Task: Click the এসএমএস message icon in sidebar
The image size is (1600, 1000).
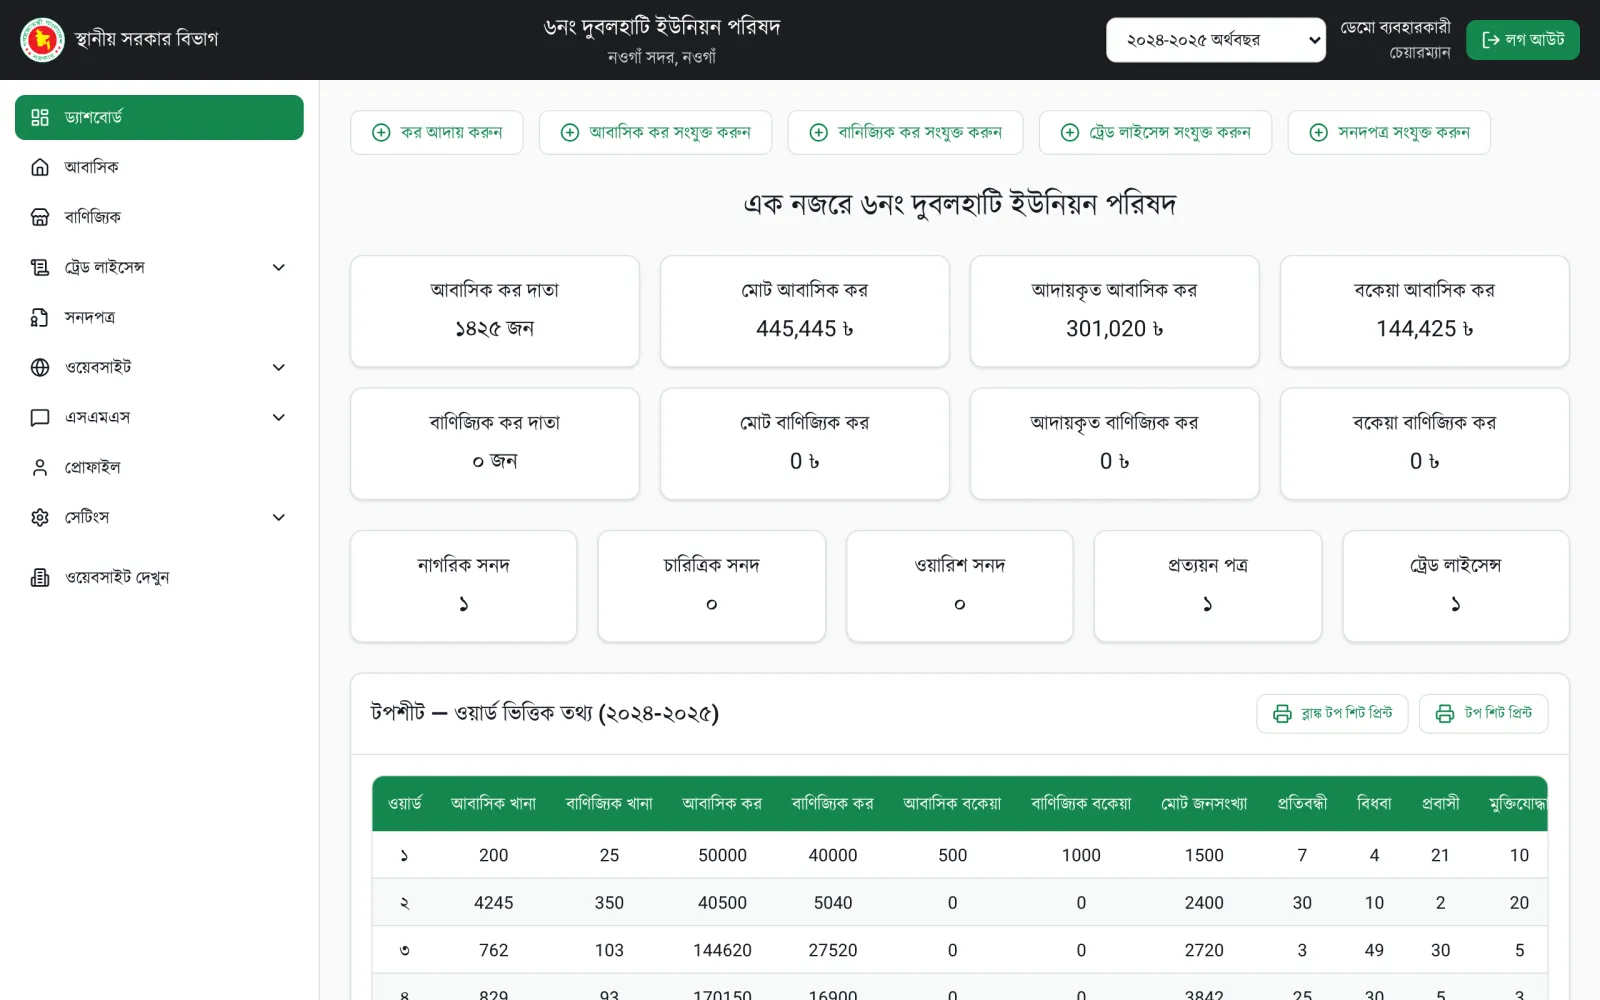Action: [x=40, y=417]
